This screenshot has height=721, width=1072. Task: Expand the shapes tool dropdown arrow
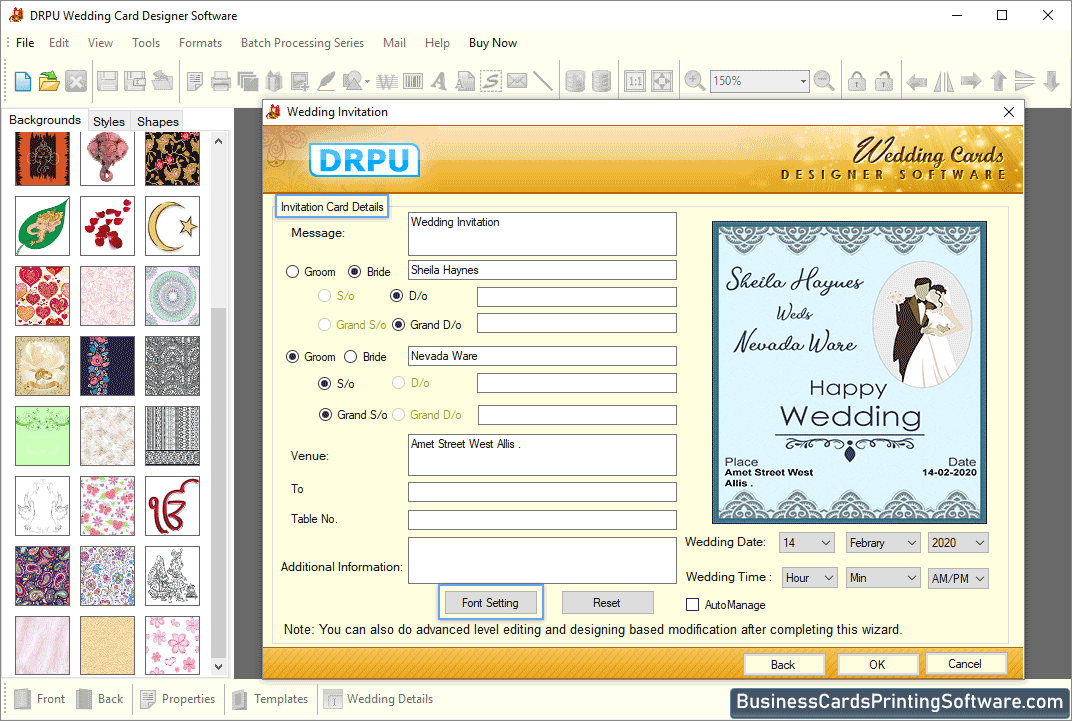tap(368, 82)
